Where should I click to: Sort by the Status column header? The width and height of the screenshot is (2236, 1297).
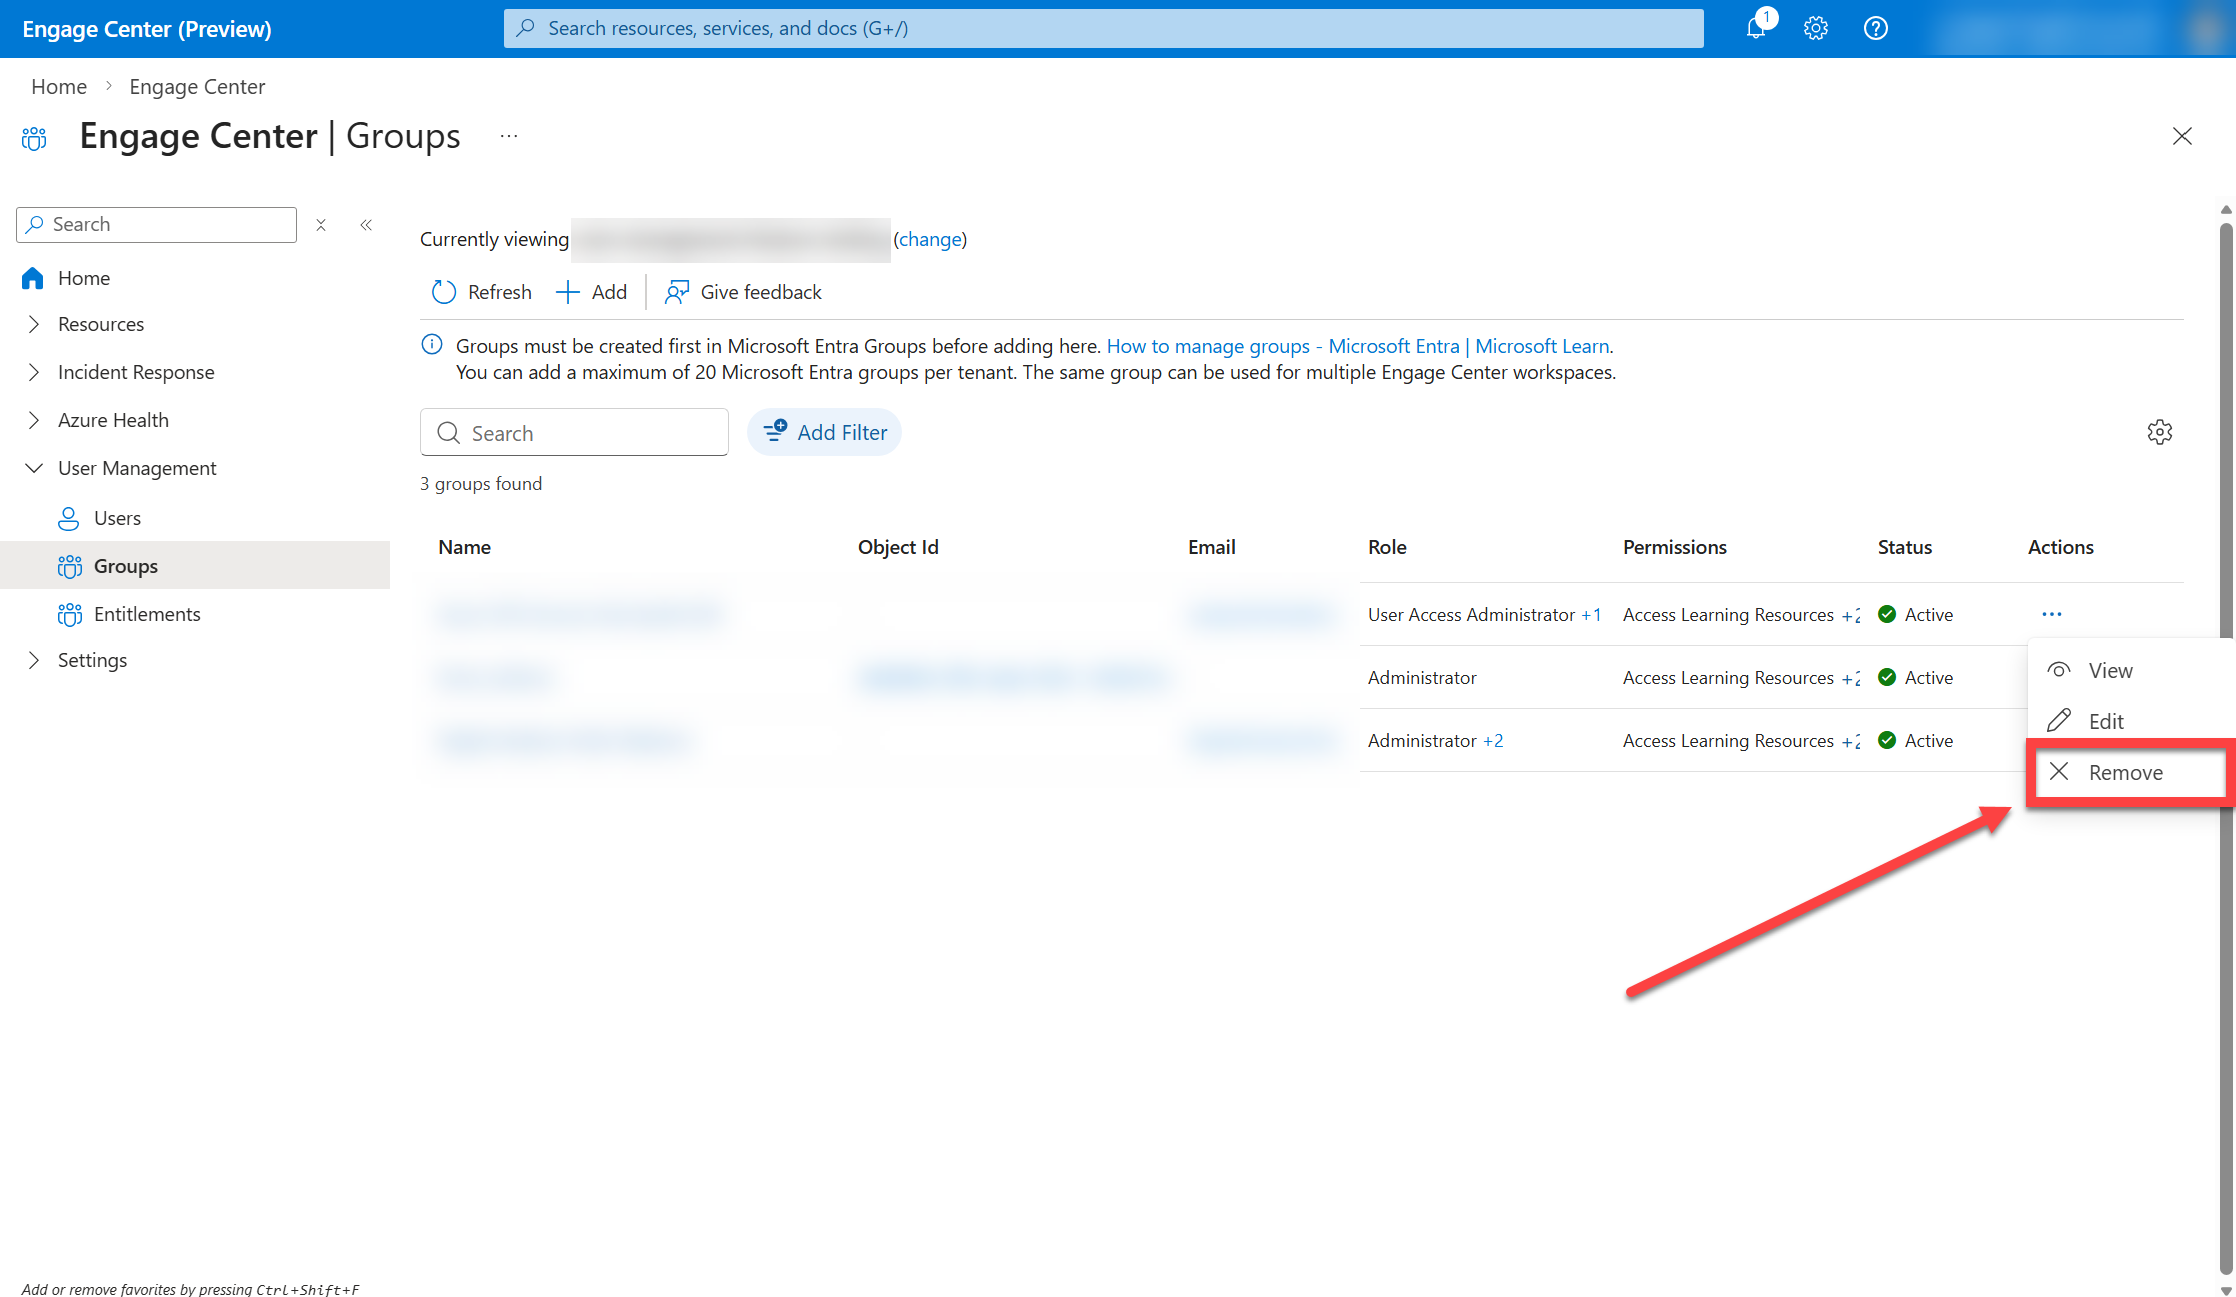1905,547
